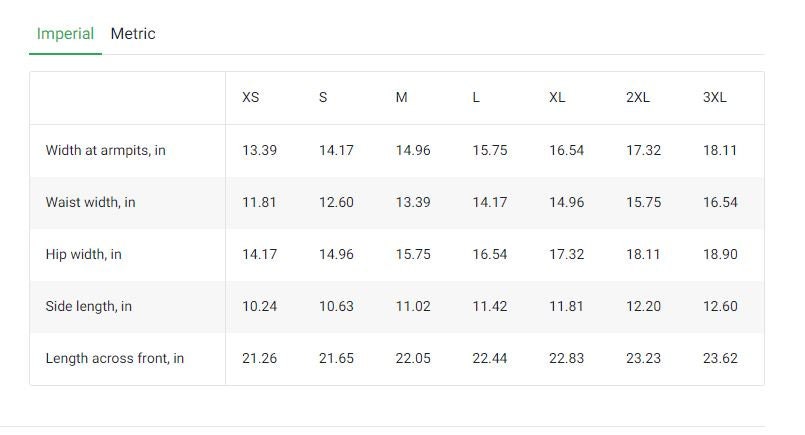Click the 11.42 side length cell
The height and width of the screenshot is (435, 805).
click(x=489, y=307)
